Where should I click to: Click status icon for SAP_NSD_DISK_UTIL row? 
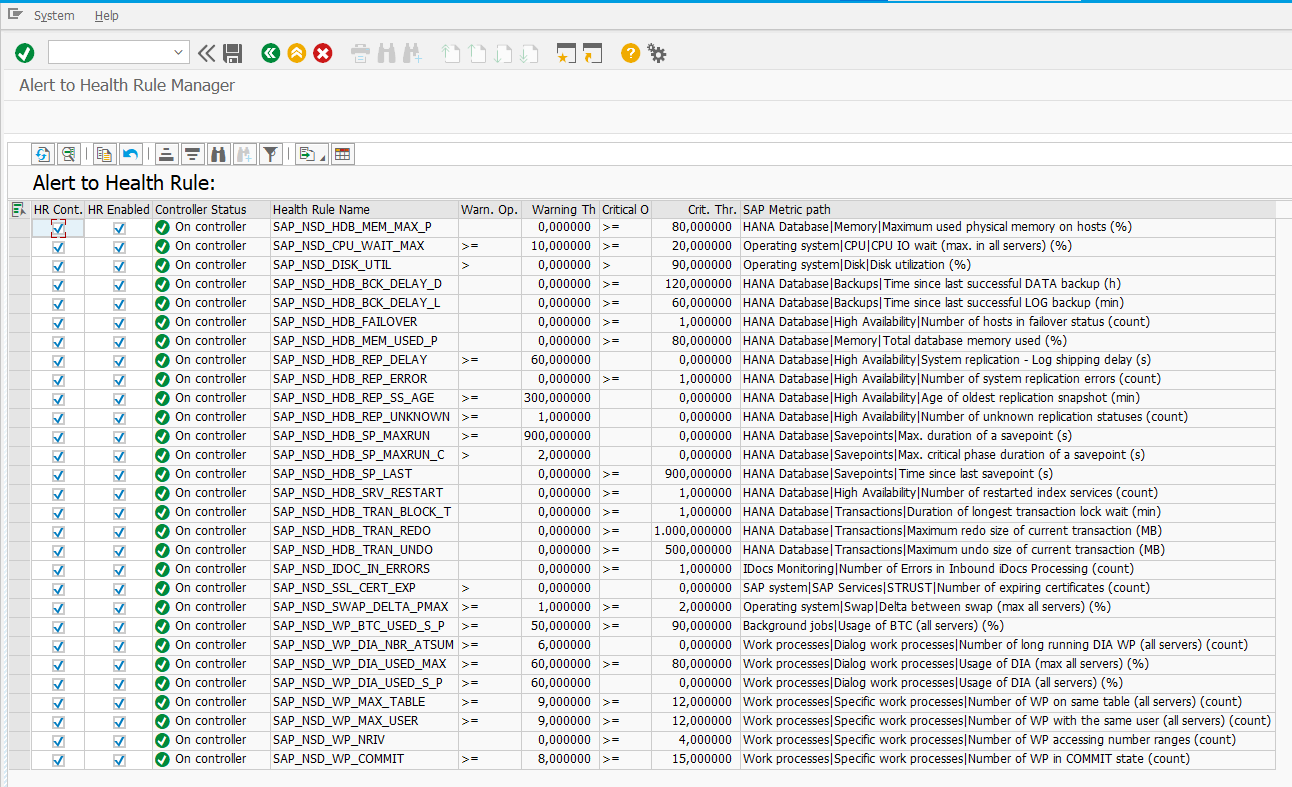pos(162,265)
